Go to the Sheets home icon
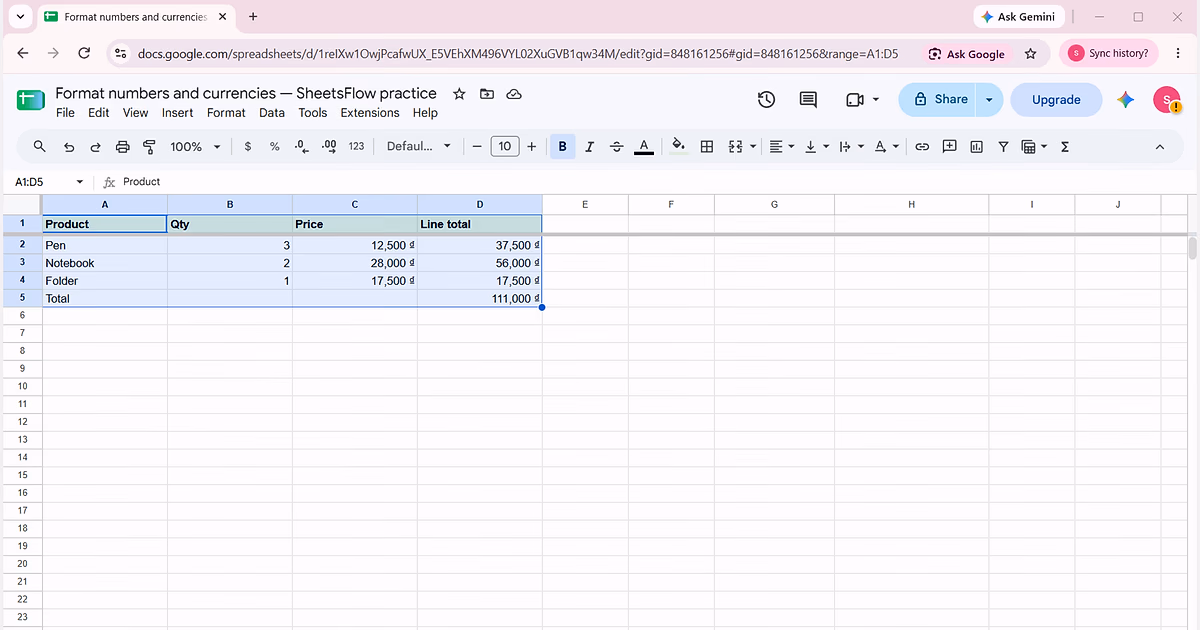 pos(31,100)
